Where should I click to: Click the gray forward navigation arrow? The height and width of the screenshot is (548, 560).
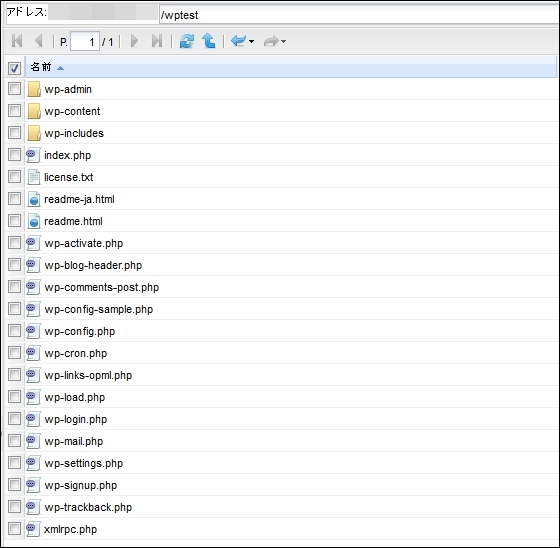(271, 41)
